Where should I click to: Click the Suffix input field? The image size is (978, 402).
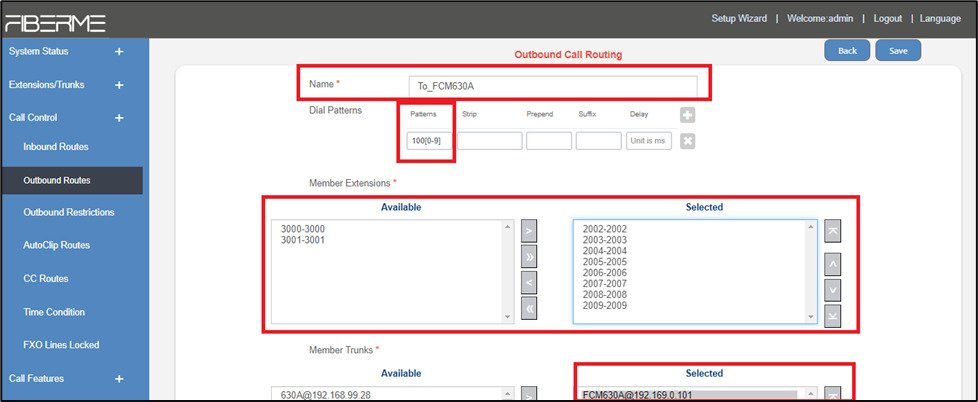point(598,141)
